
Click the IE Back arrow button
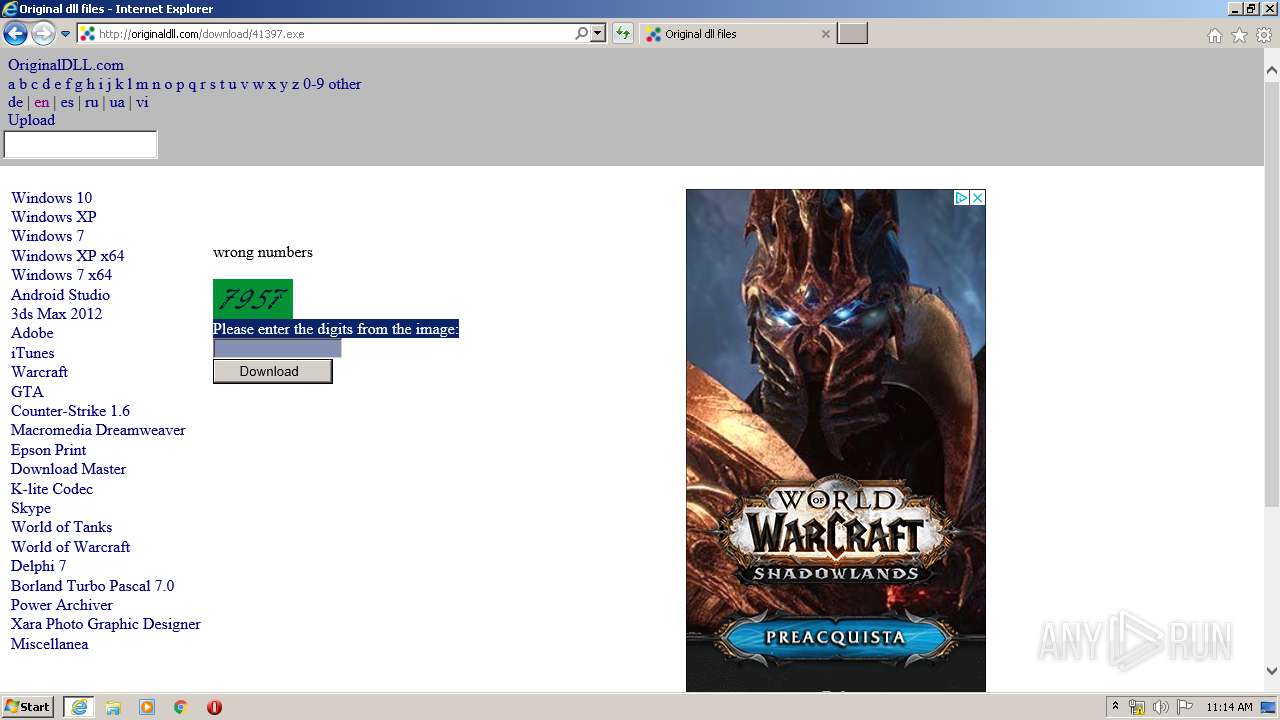15,34
